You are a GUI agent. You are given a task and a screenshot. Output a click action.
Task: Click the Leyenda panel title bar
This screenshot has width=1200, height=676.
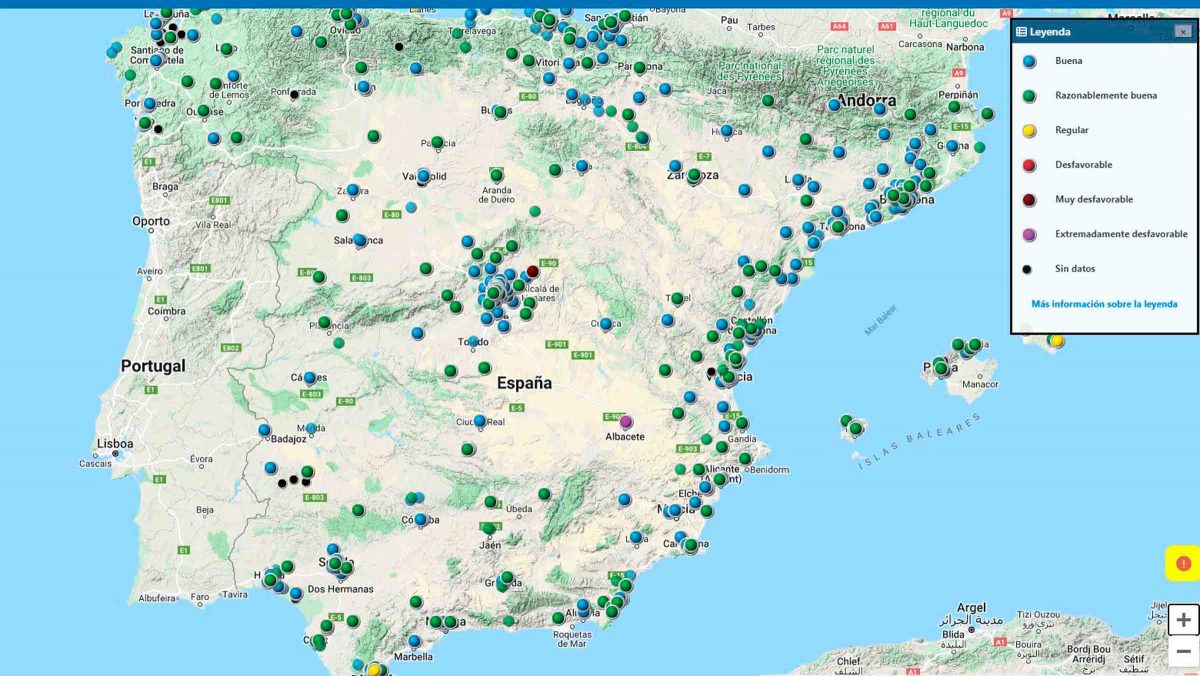click(1090, 32)
